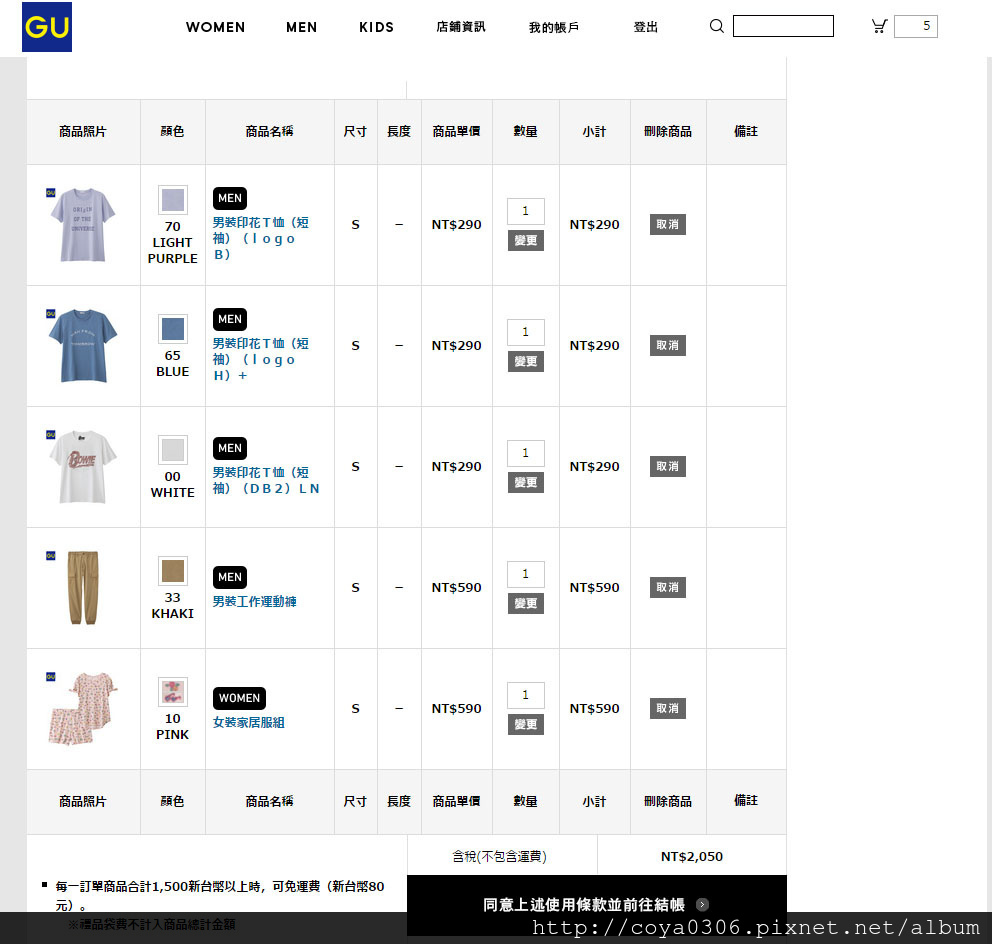Cancel the Khaki work pants item

click(x=667, y=587)
